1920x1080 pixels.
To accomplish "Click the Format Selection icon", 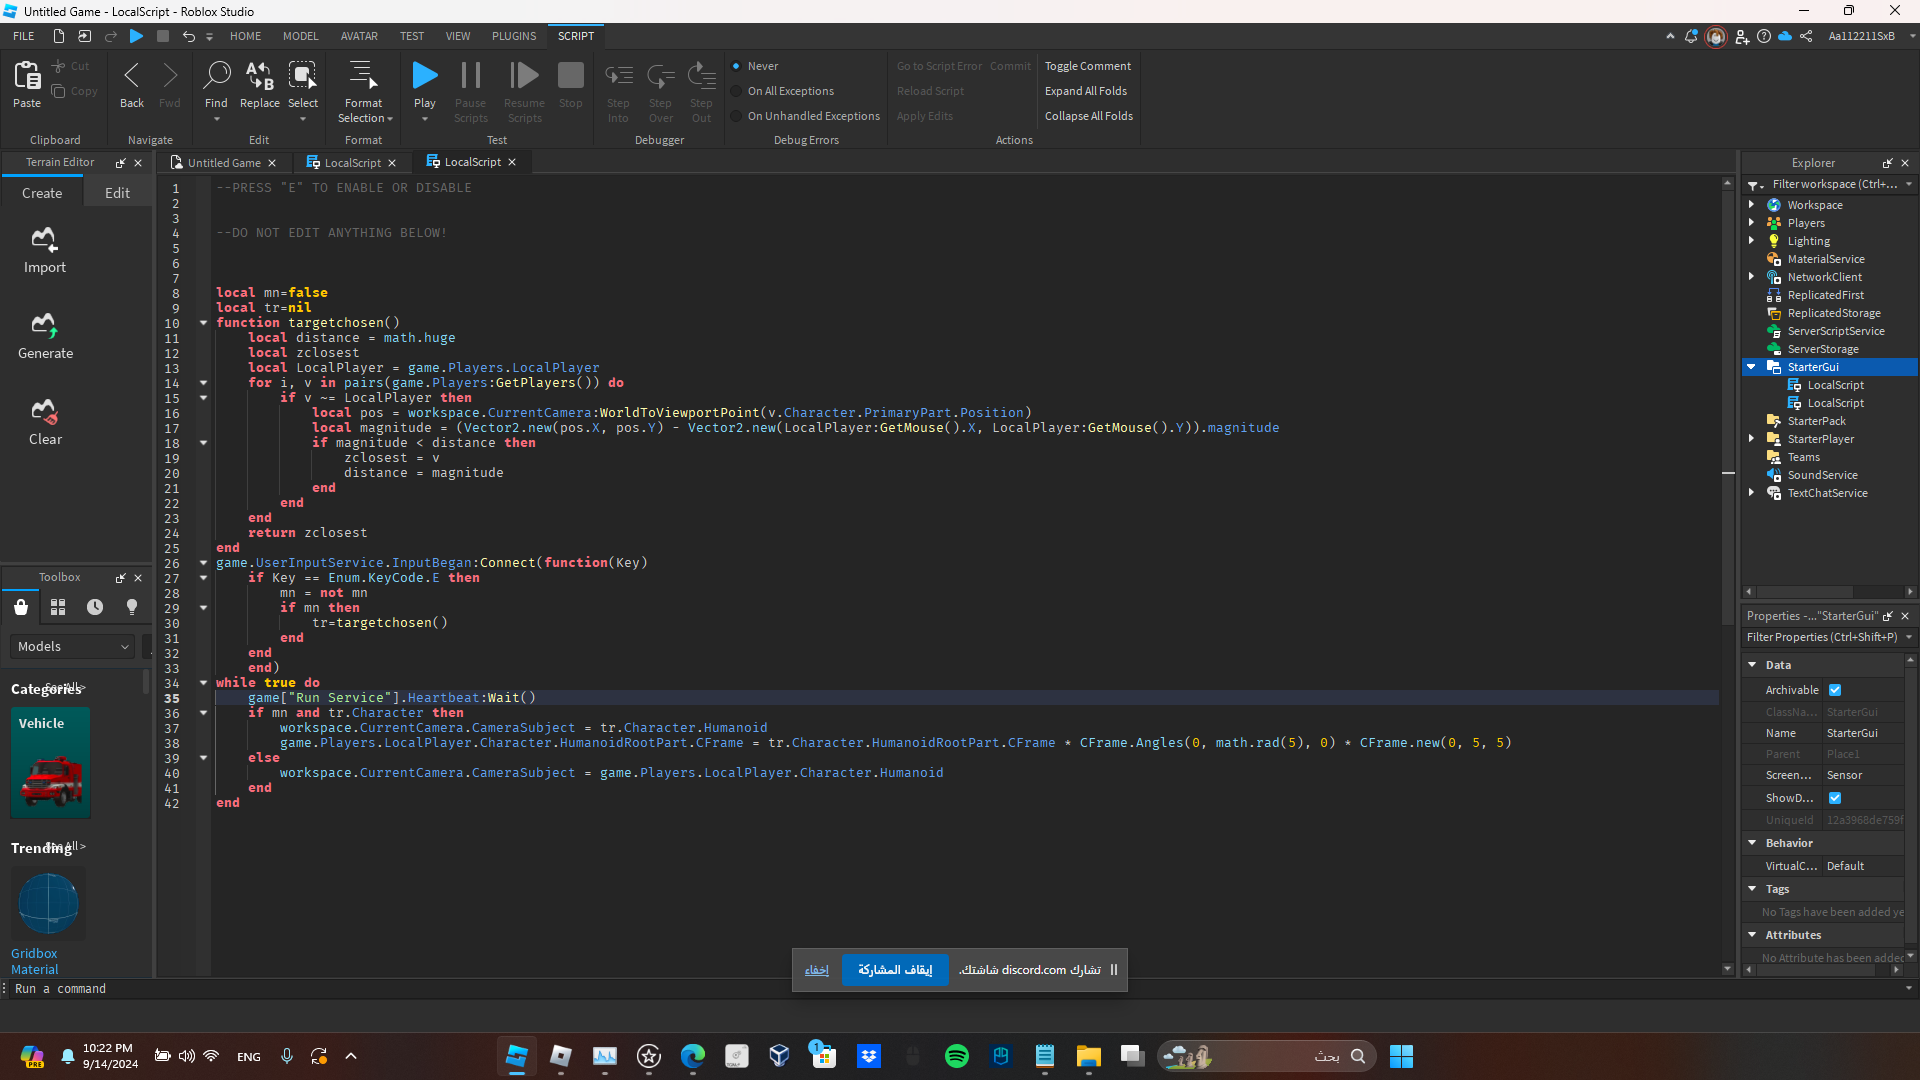I will coord(363,76).
